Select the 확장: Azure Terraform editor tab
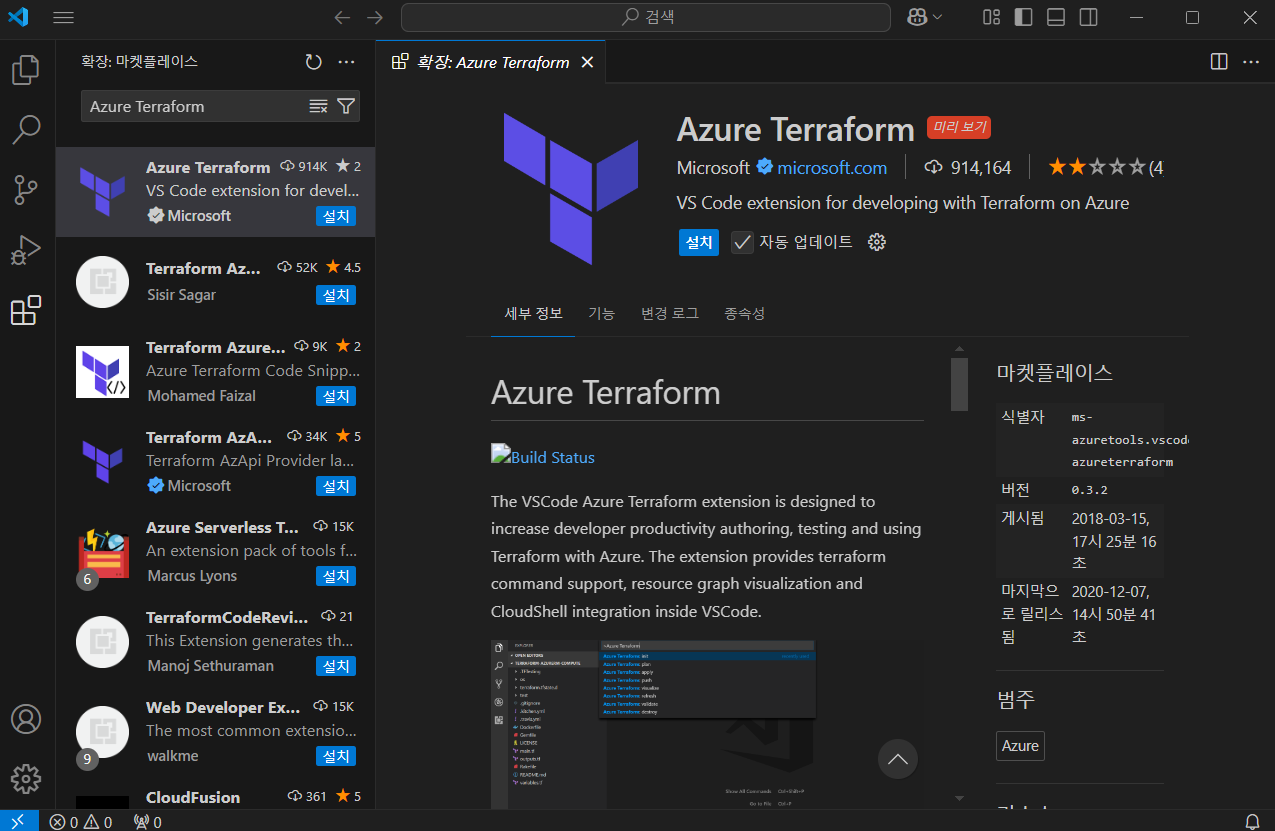 click(x=491, y=62)
